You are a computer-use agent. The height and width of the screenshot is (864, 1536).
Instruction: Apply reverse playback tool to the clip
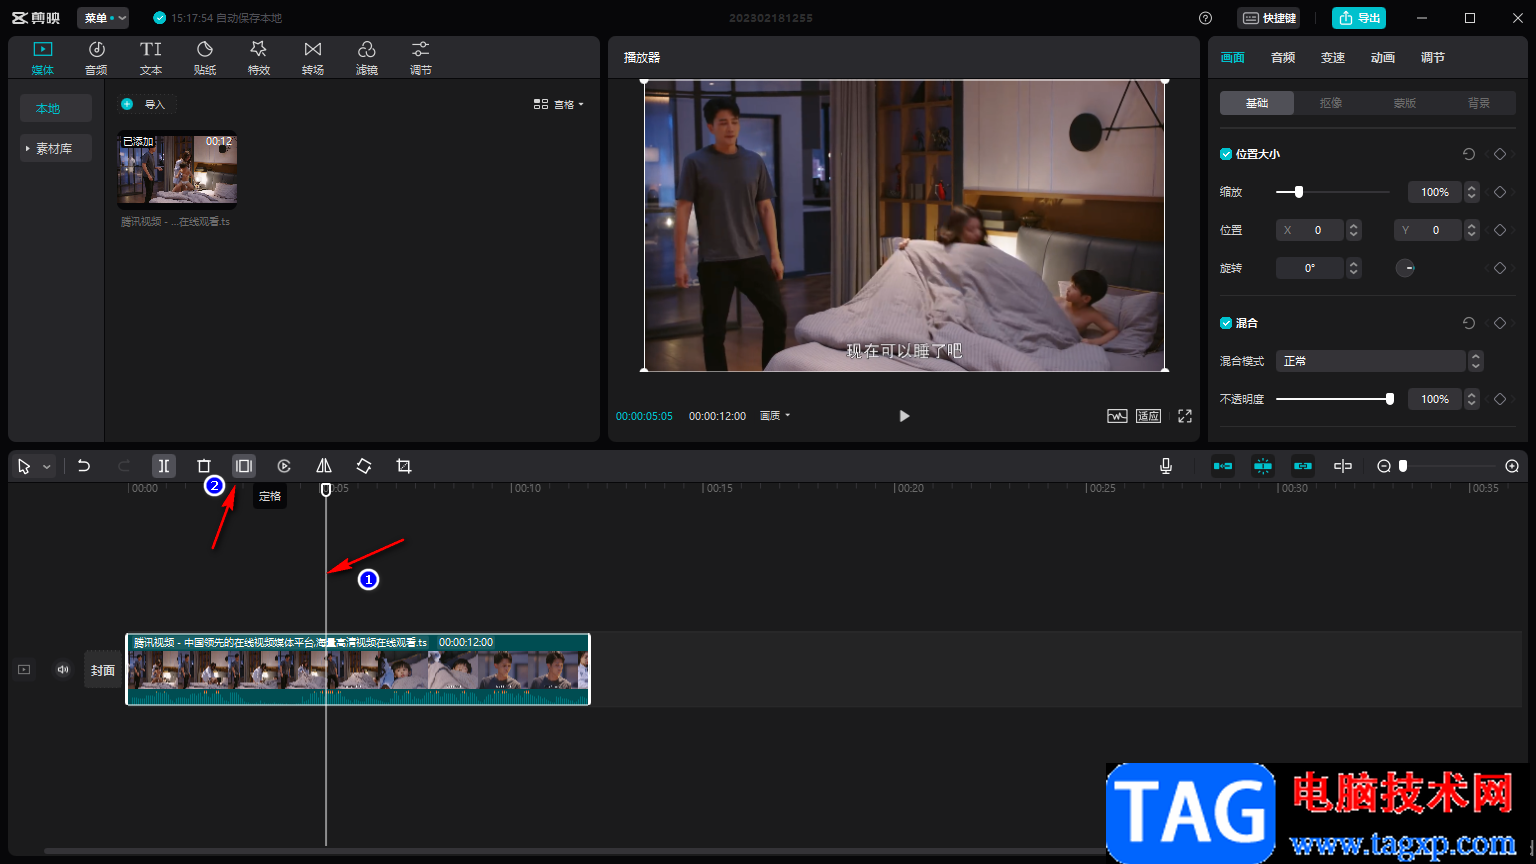pos(284,466)
